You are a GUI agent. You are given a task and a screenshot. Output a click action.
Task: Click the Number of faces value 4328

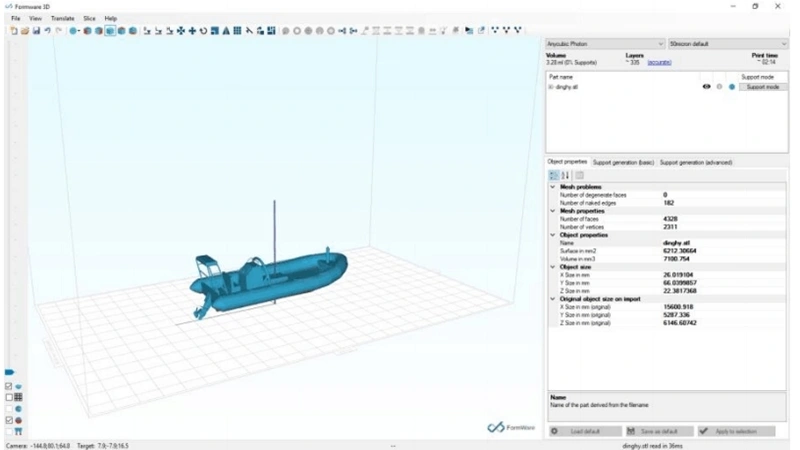point(670,219)
